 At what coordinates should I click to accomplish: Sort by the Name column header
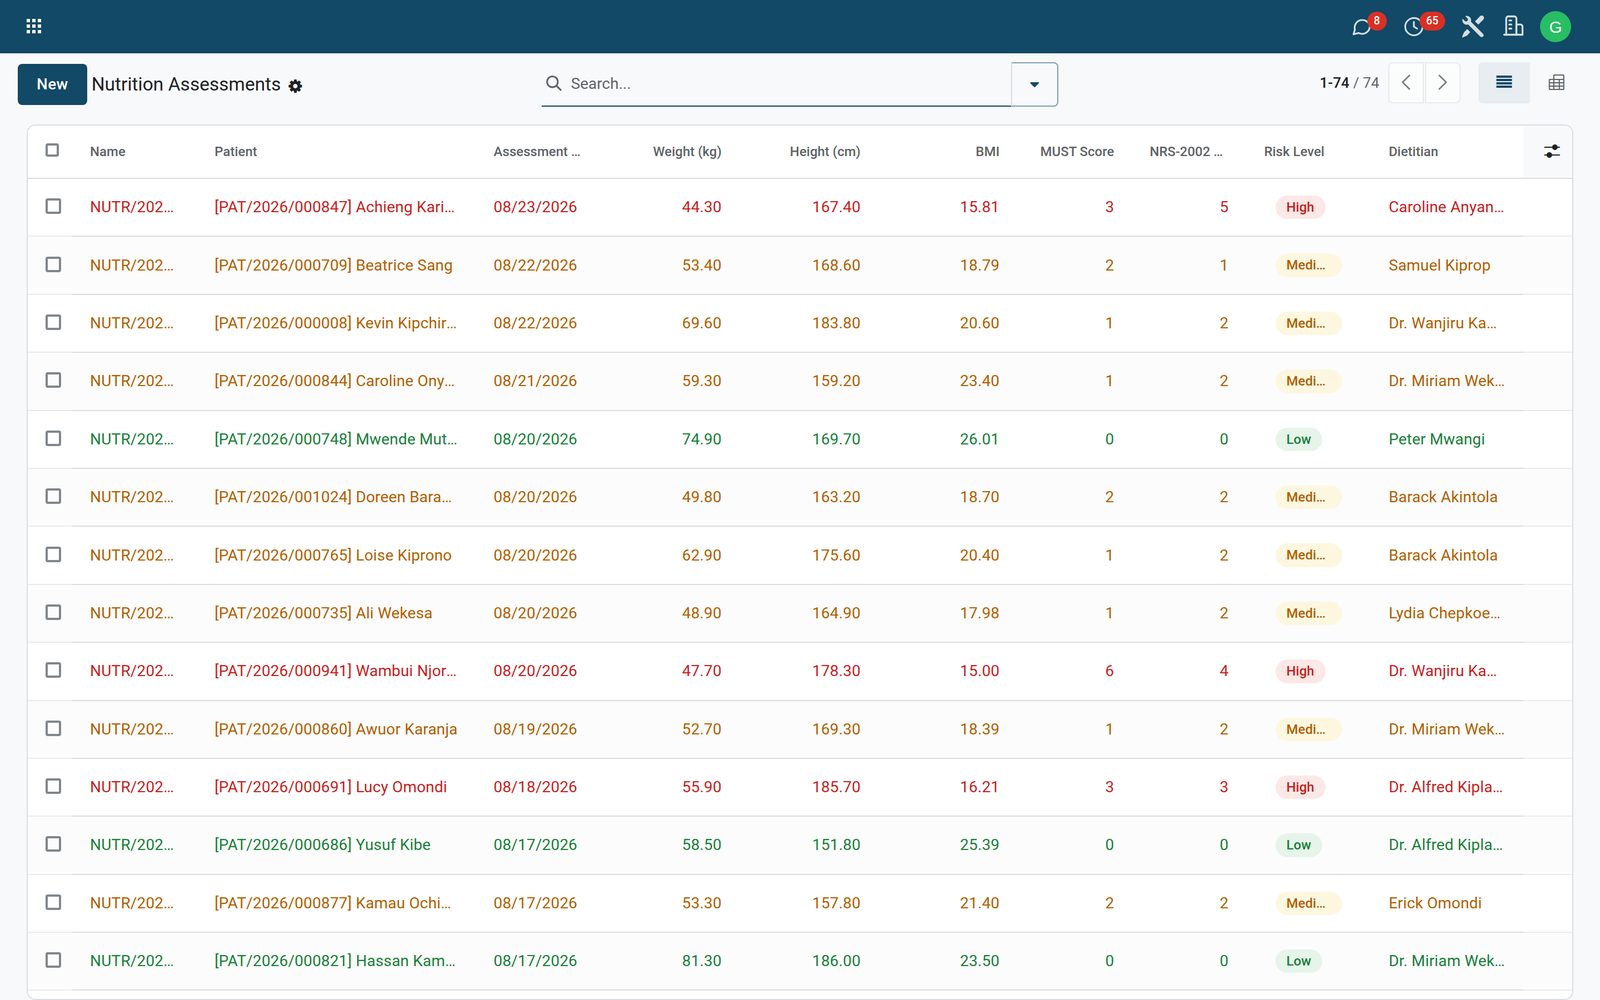[107, 152]
